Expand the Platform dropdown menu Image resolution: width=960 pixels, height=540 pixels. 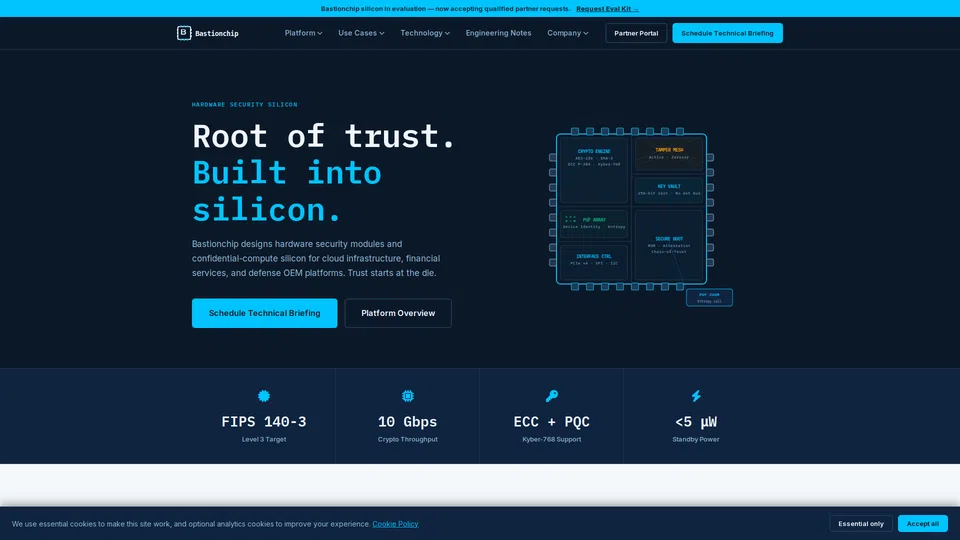[303, 33]
